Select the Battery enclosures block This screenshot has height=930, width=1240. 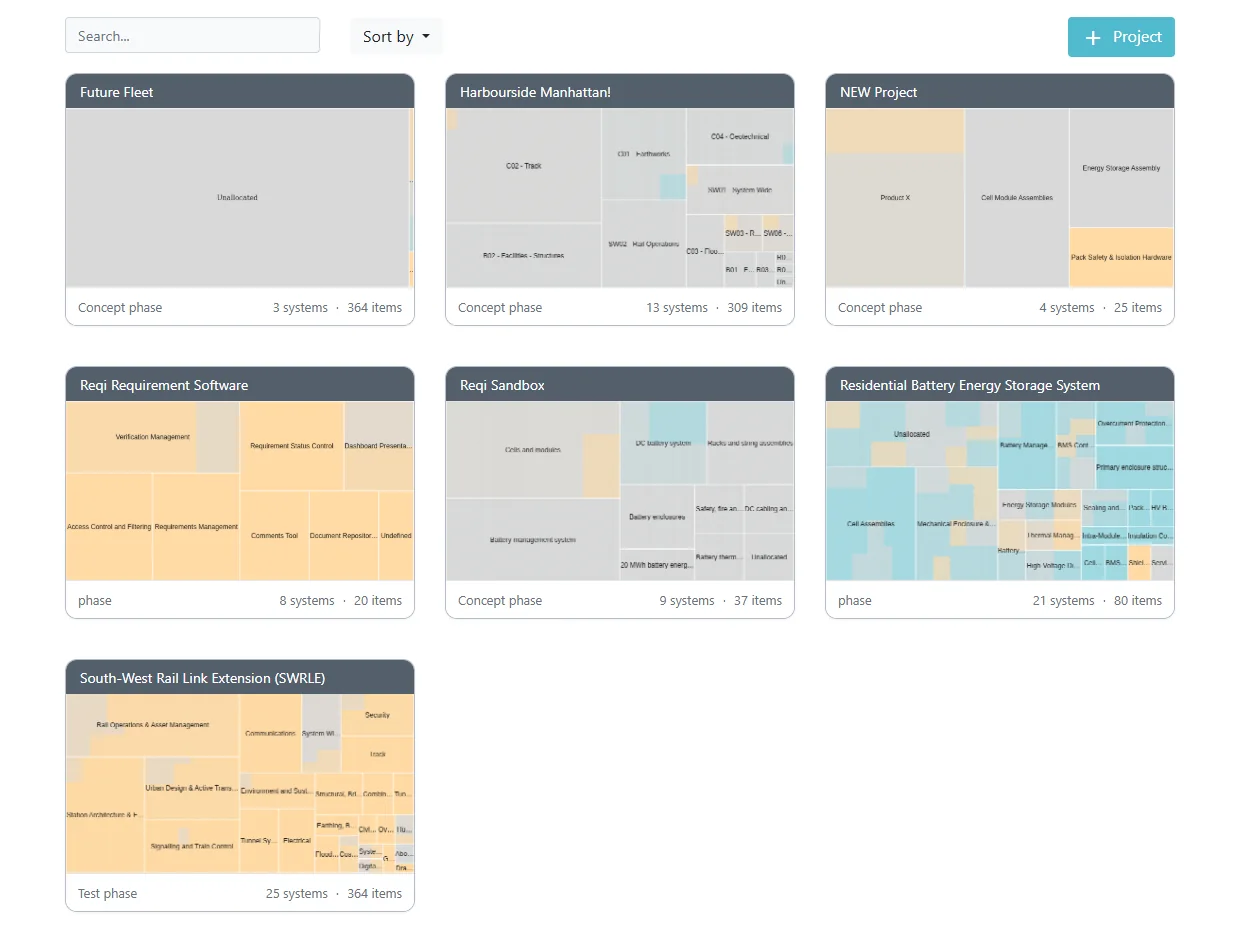click(657, 517)
